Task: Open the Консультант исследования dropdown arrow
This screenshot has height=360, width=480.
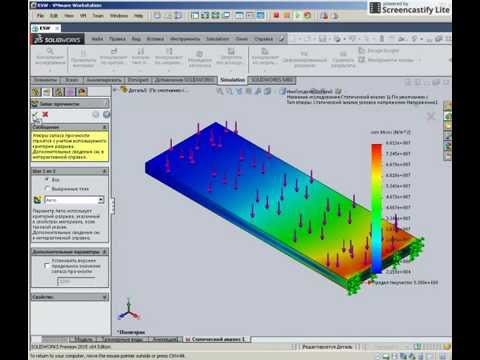Action: click(x=50, y=70)
